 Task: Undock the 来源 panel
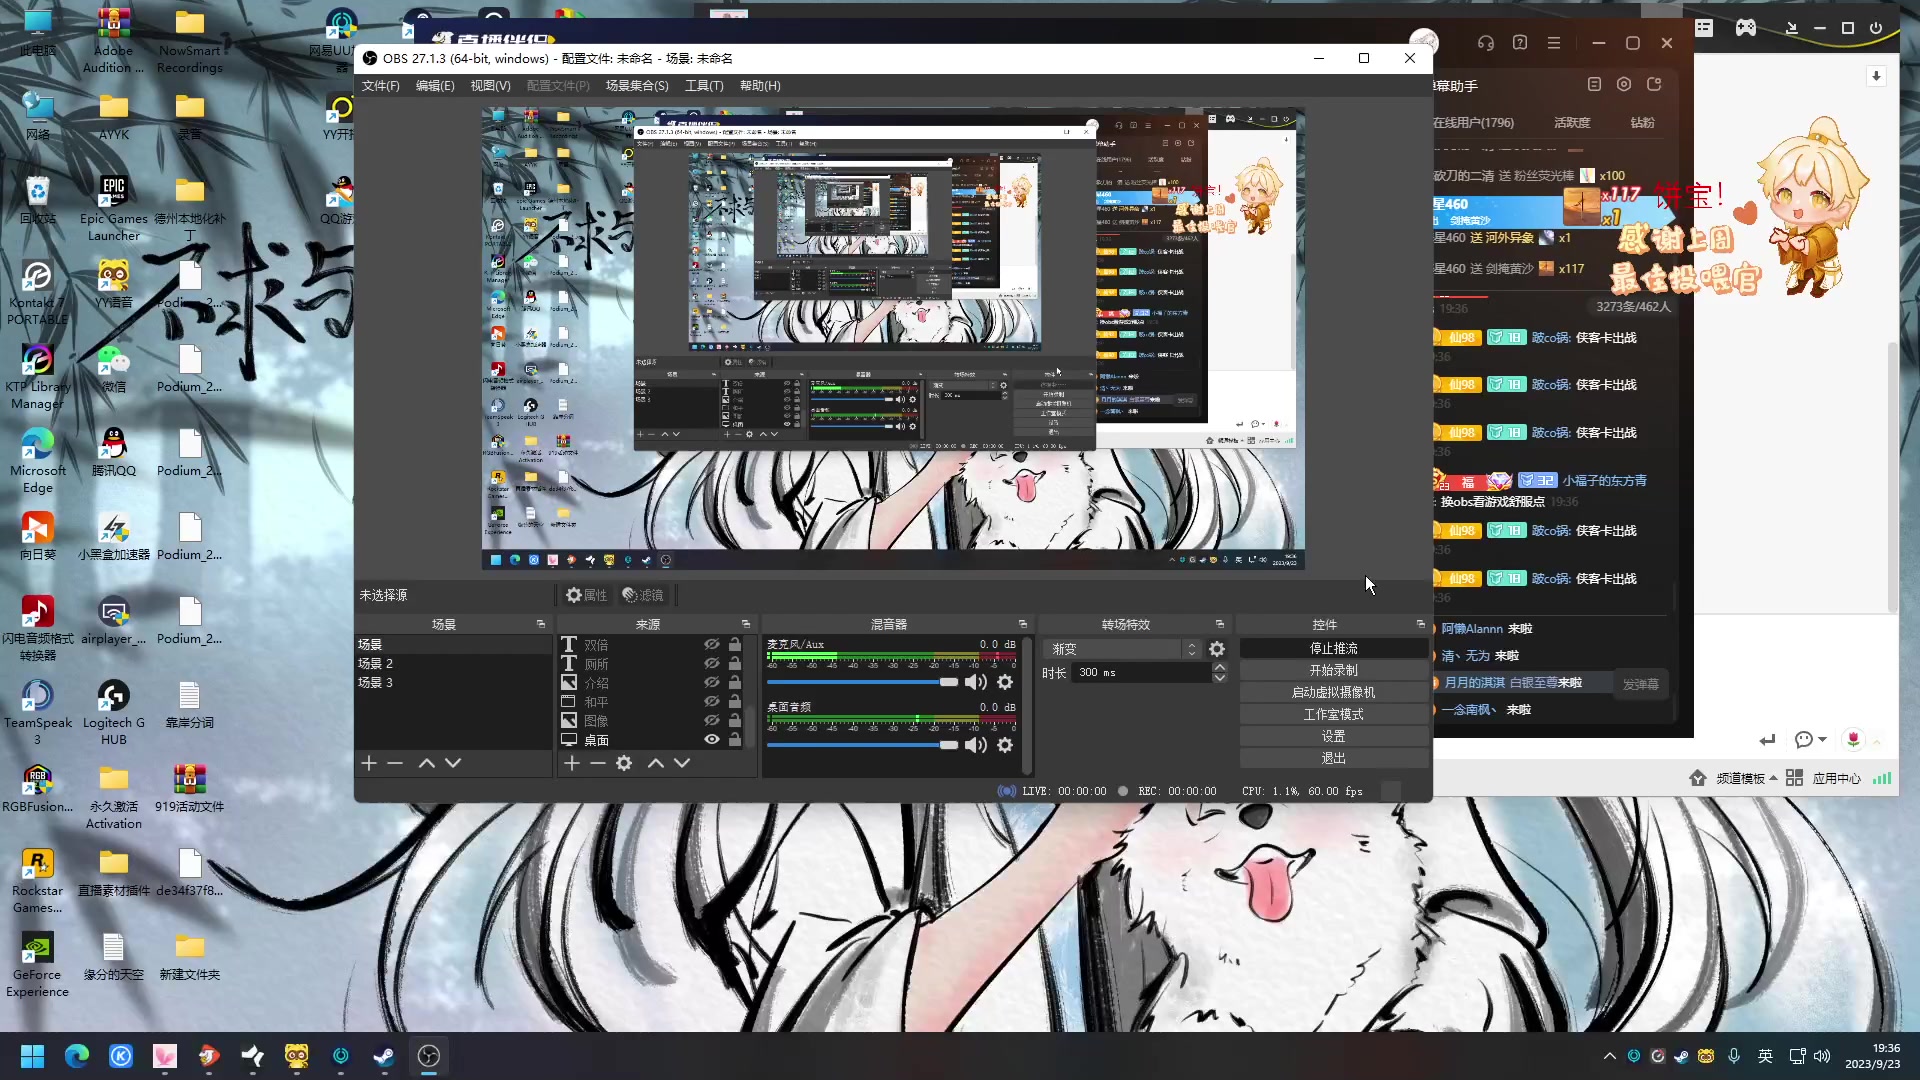746,624
